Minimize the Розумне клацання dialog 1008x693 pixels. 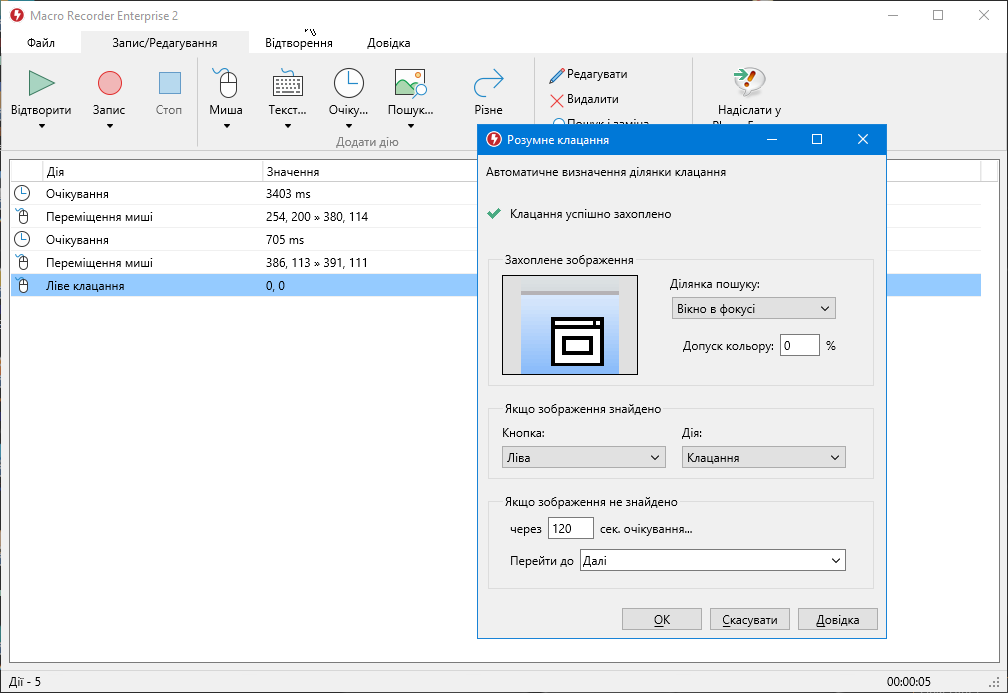(x=772, y=140)
